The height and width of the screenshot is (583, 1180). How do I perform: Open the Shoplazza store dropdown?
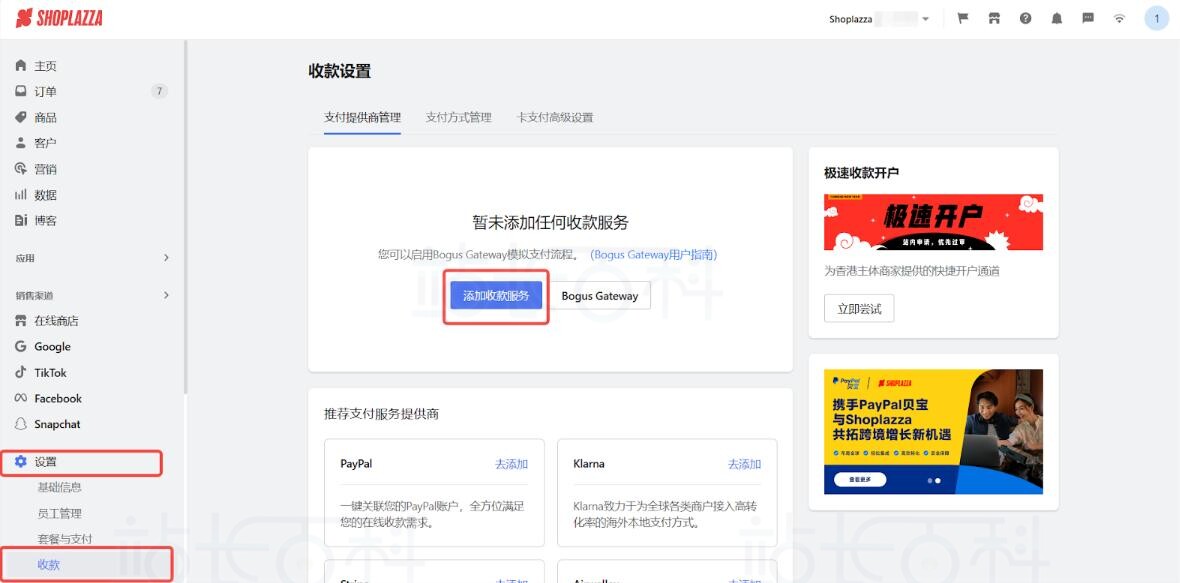coord(879,19)
